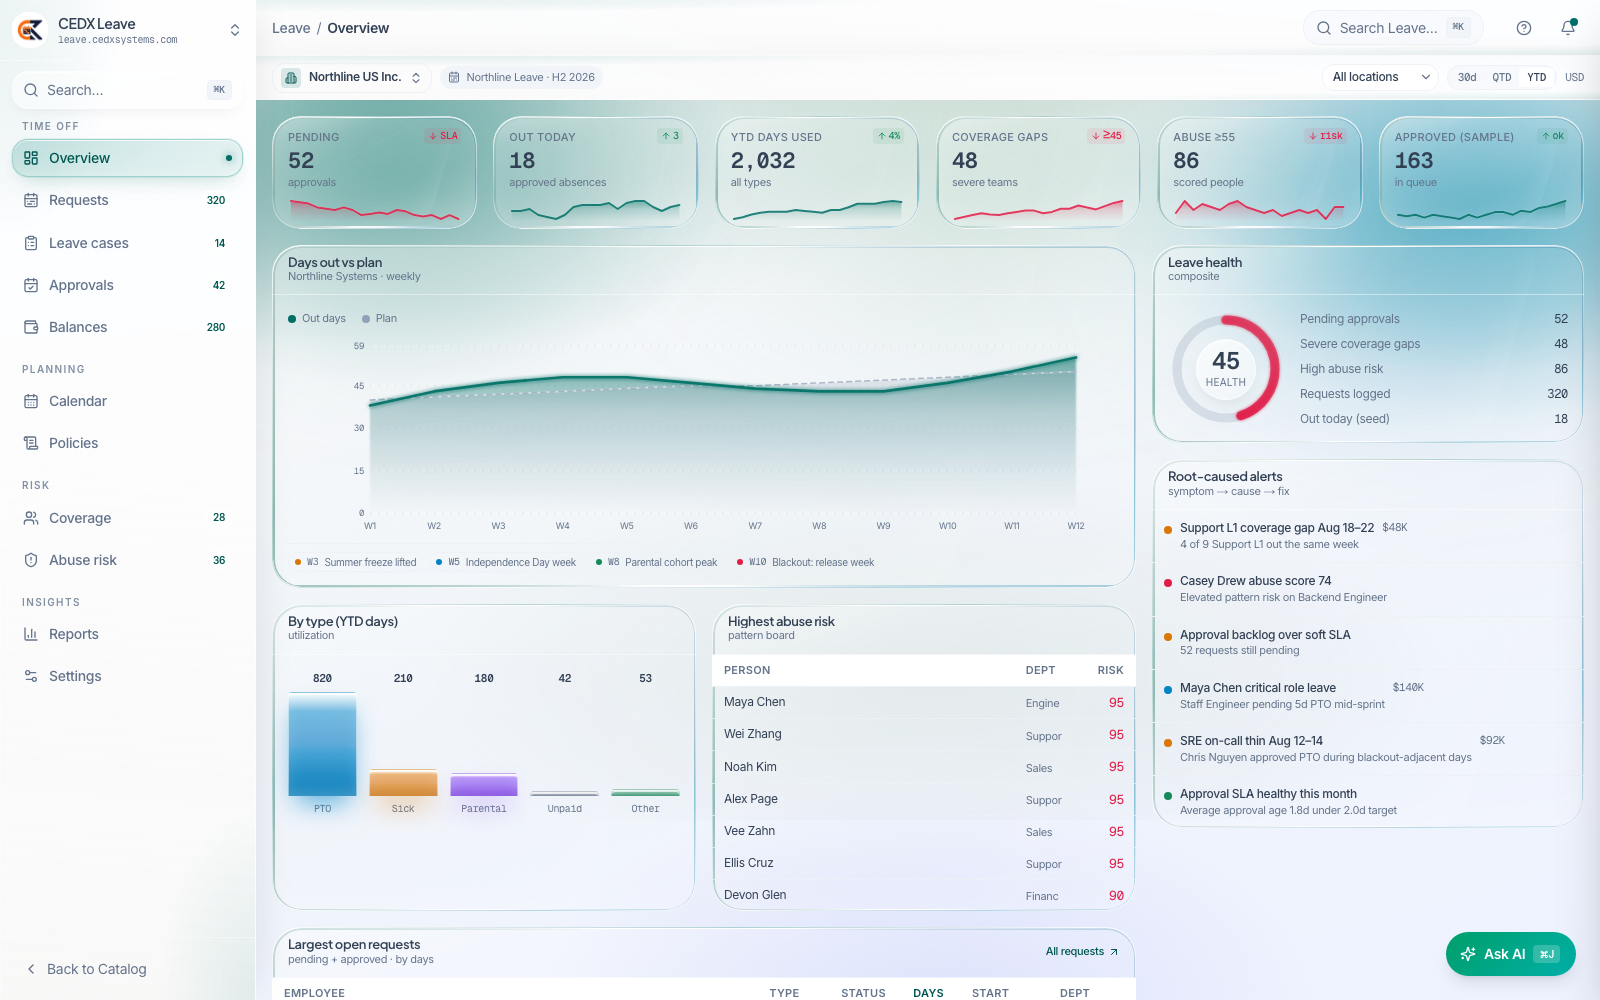The height and width of the screenshot is (1000, 1600).
Task: Open the Pending approvals card
Action: pyautogui.click(x=374, y=173)
